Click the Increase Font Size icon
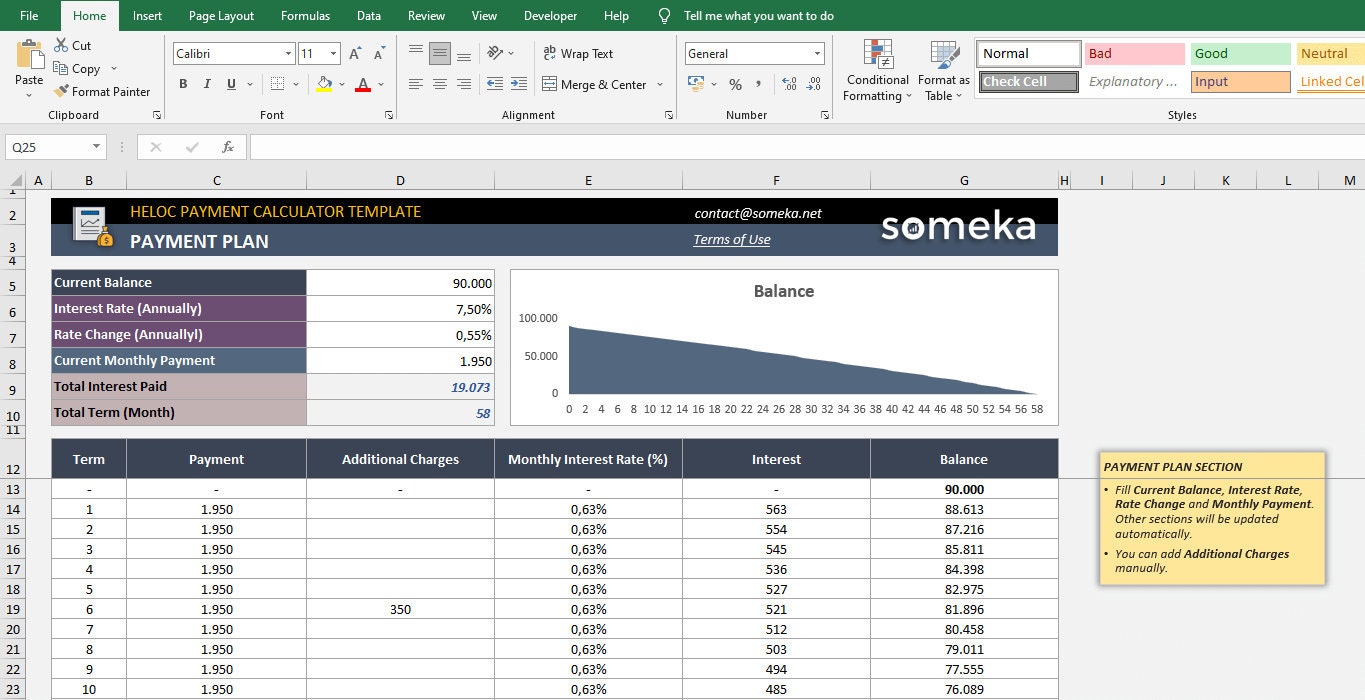 point(358,54)
